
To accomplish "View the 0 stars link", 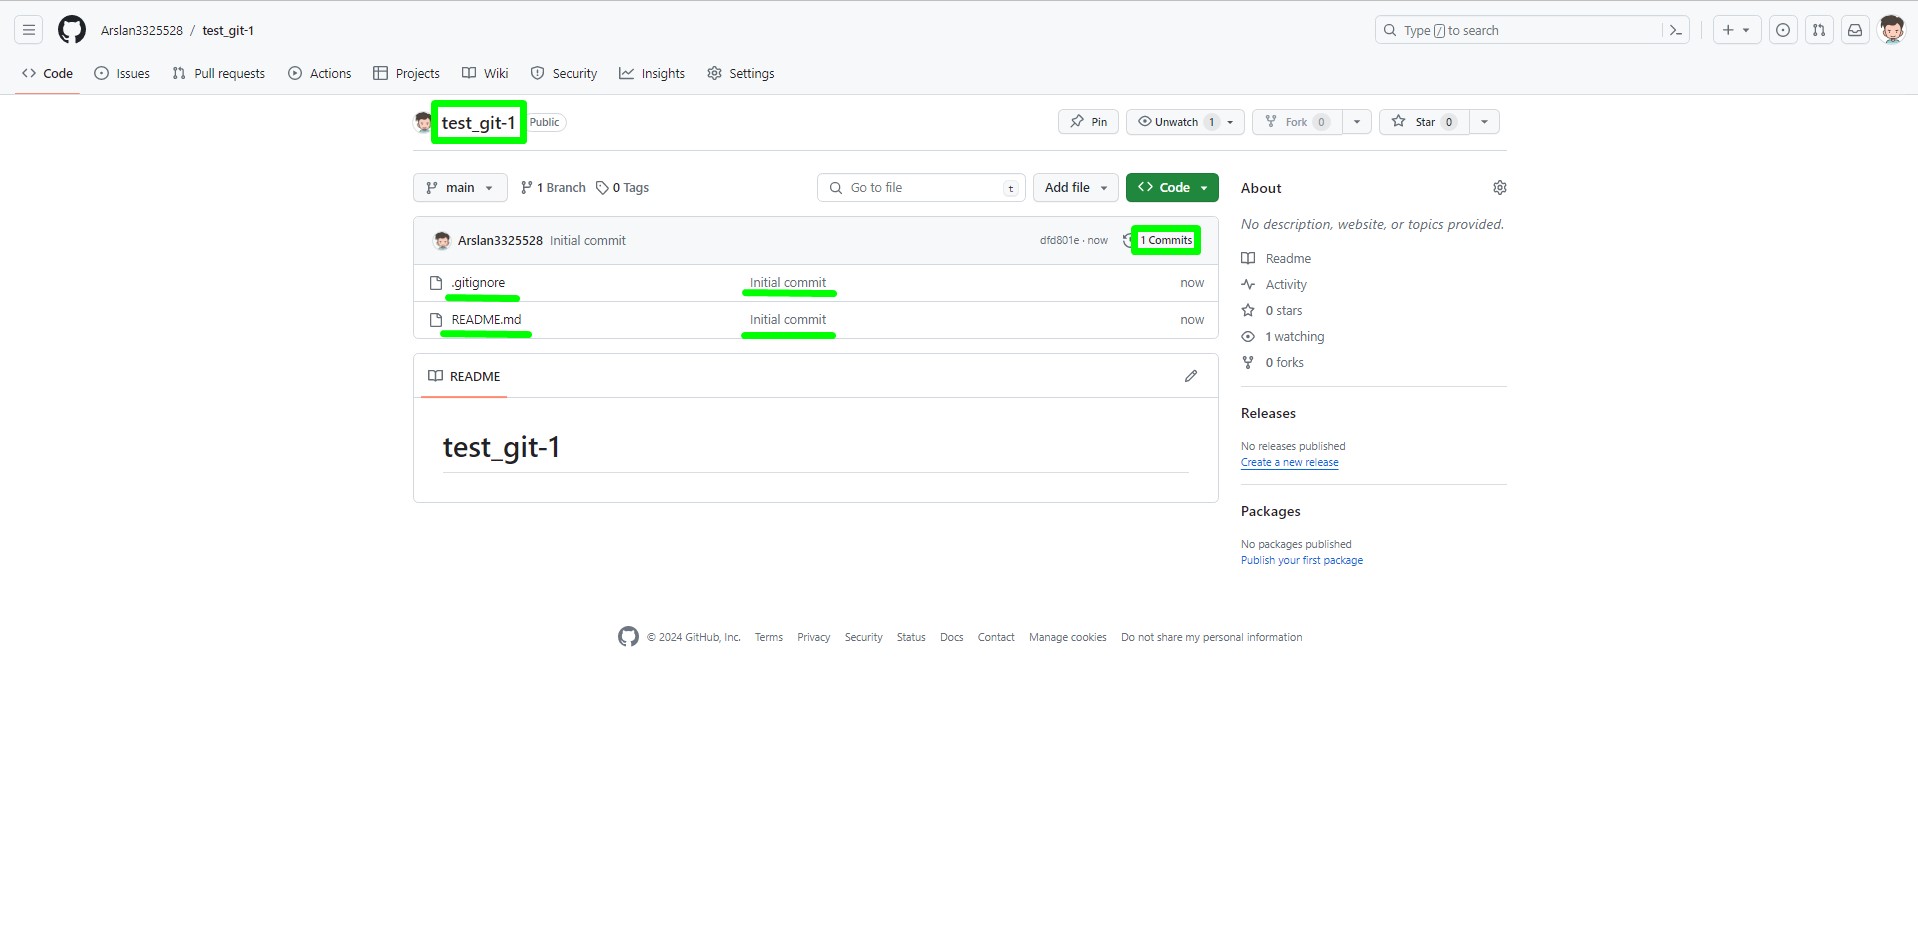I will point(1272,310).
